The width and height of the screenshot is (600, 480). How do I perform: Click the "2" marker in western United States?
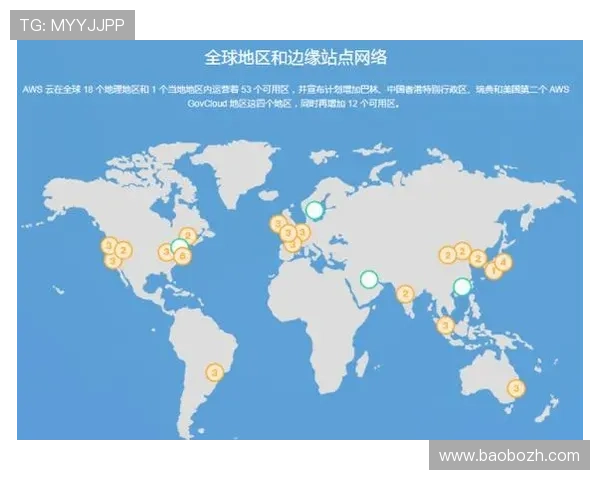tap(123, 251)
